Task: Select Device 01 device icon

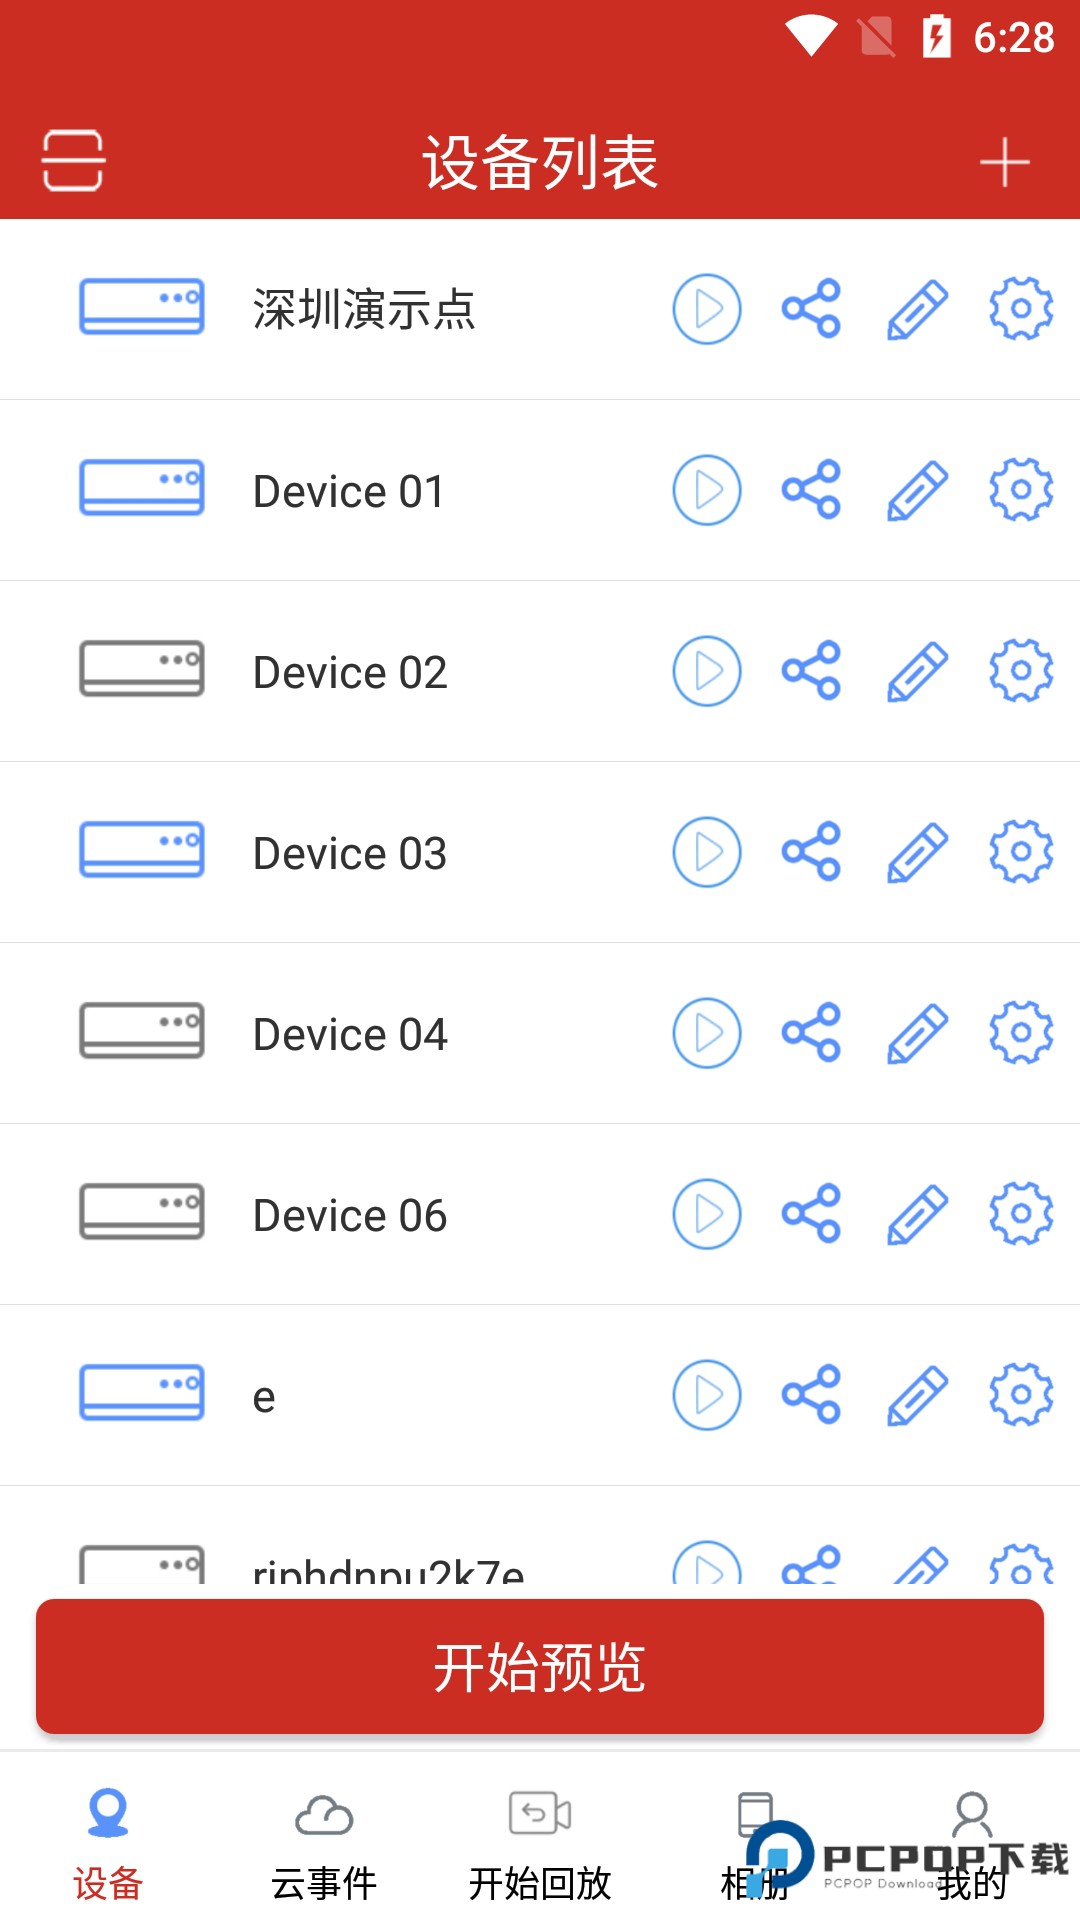Action: pyautogui.click(x=142, y=488)
